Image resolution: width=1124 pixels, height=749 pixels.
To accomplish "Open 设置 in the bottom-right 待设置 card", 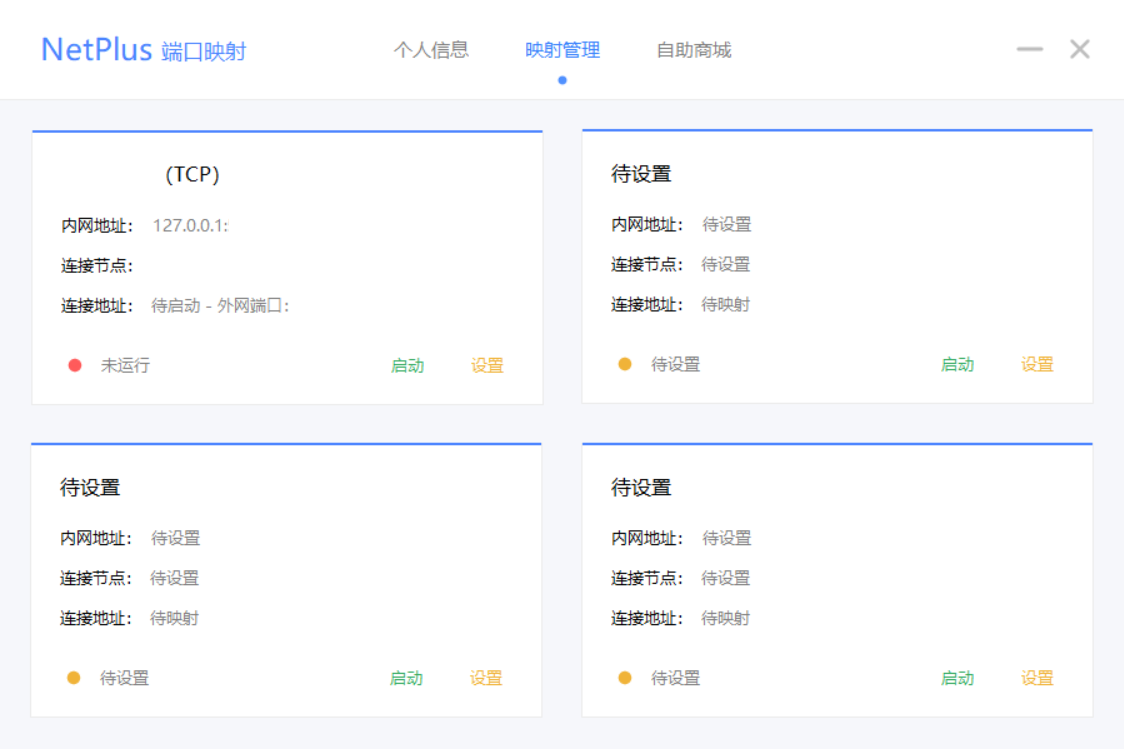I will click(1037, 678).
